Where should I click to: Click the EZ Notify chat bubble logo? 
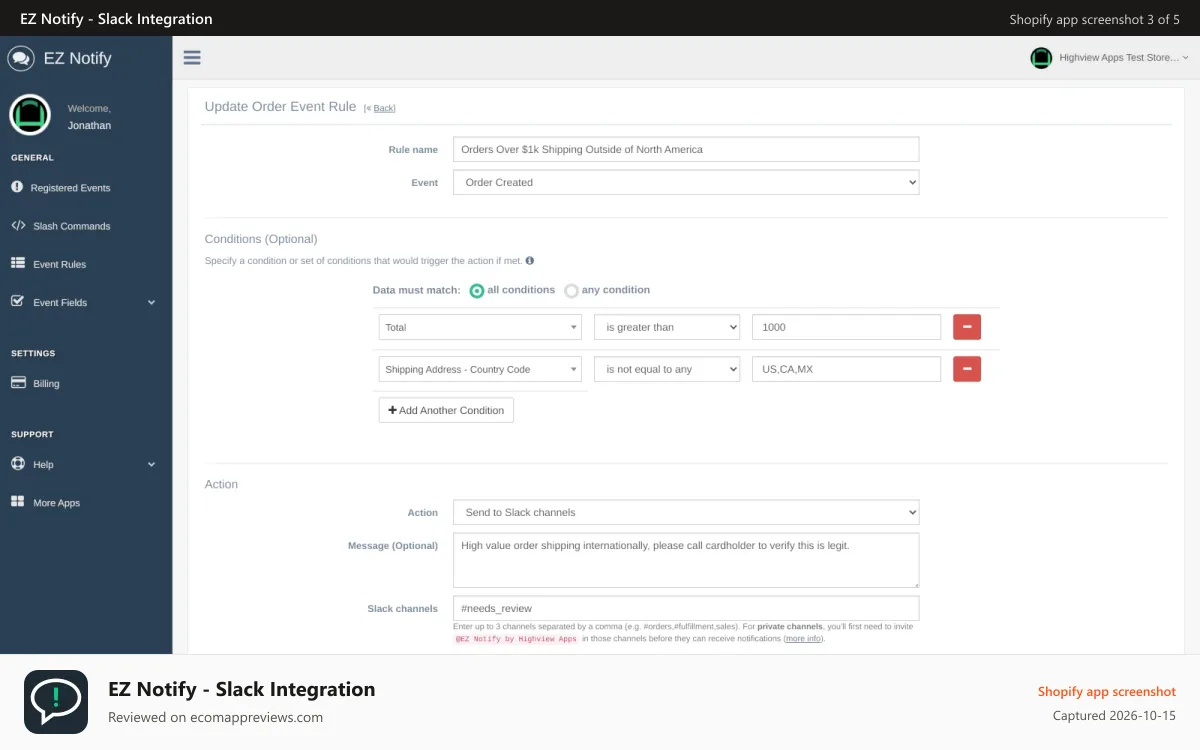(21, 58)
